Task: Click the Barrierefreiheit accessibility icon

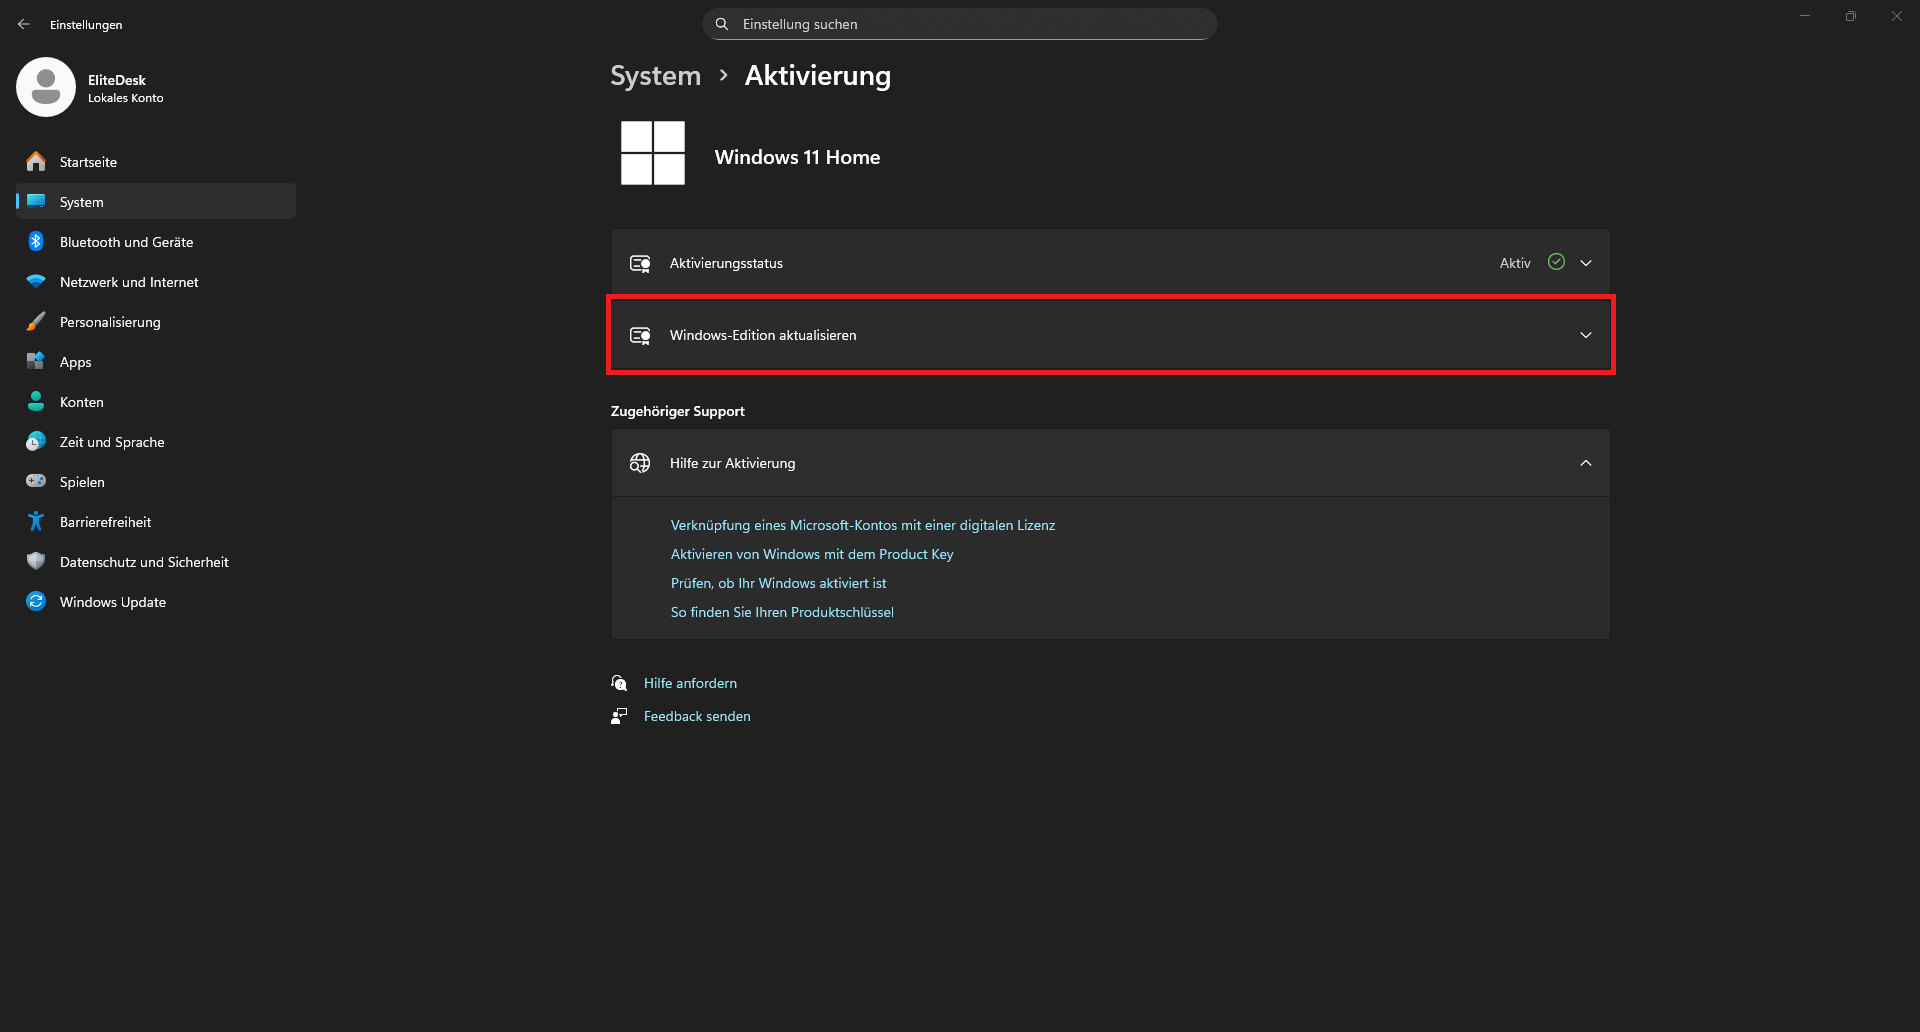Action: coord(36,521)
